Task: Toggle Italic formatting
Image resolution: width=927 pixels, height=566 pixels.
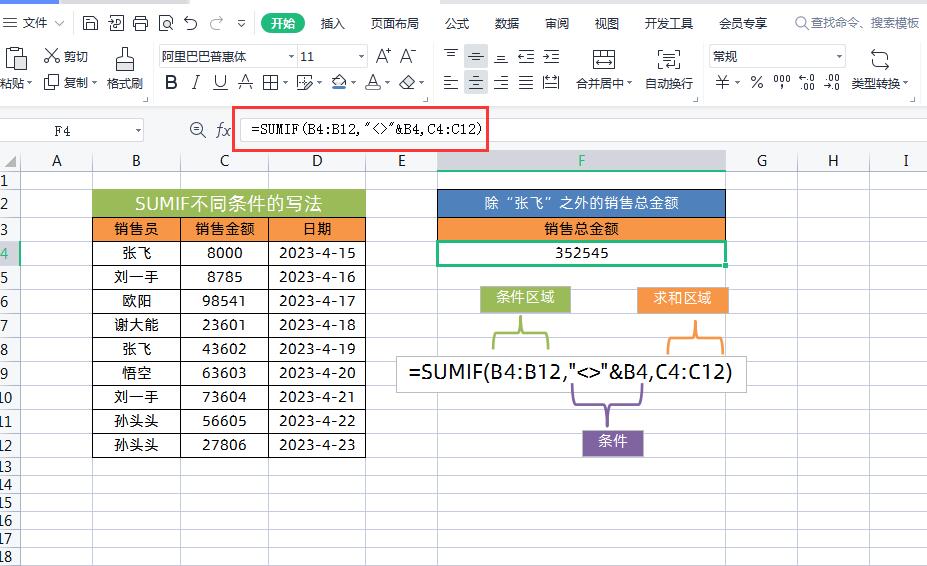Action: (x=196, y=82)
